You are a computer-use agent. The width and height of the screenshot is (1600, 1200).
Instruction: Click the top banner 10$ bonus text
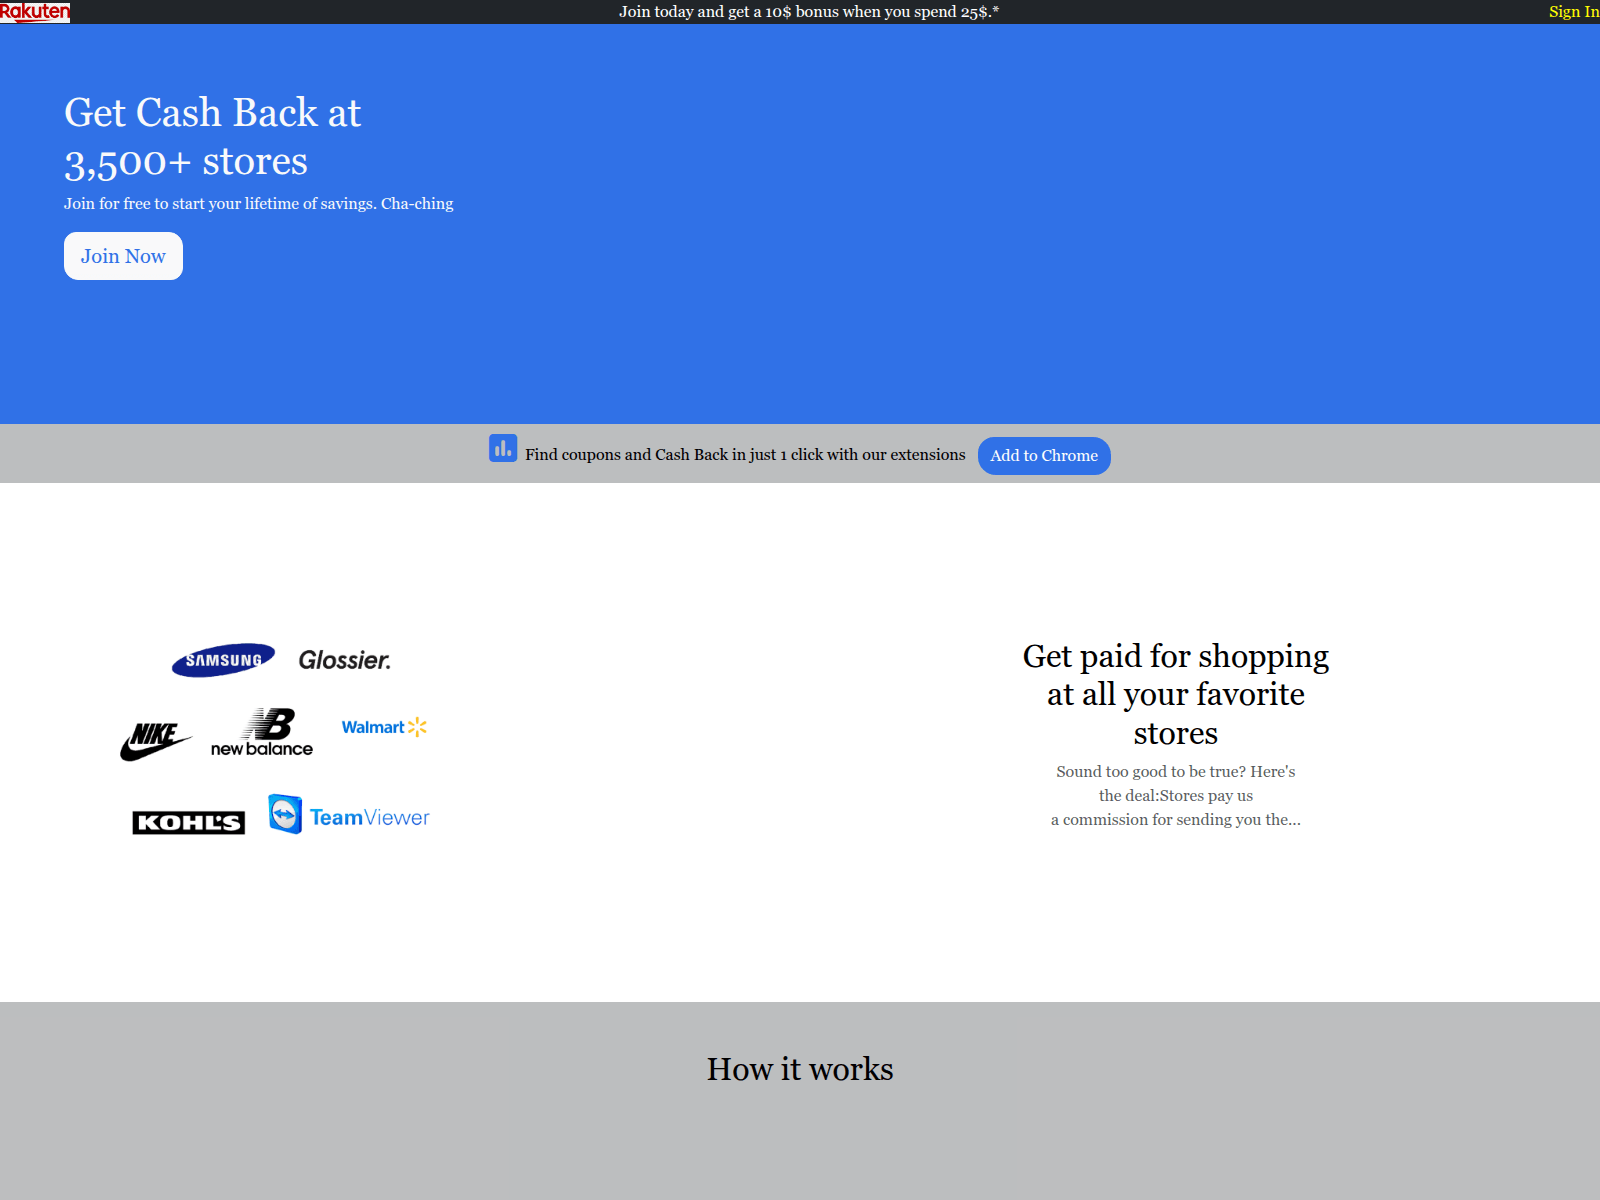pos(809,12)
